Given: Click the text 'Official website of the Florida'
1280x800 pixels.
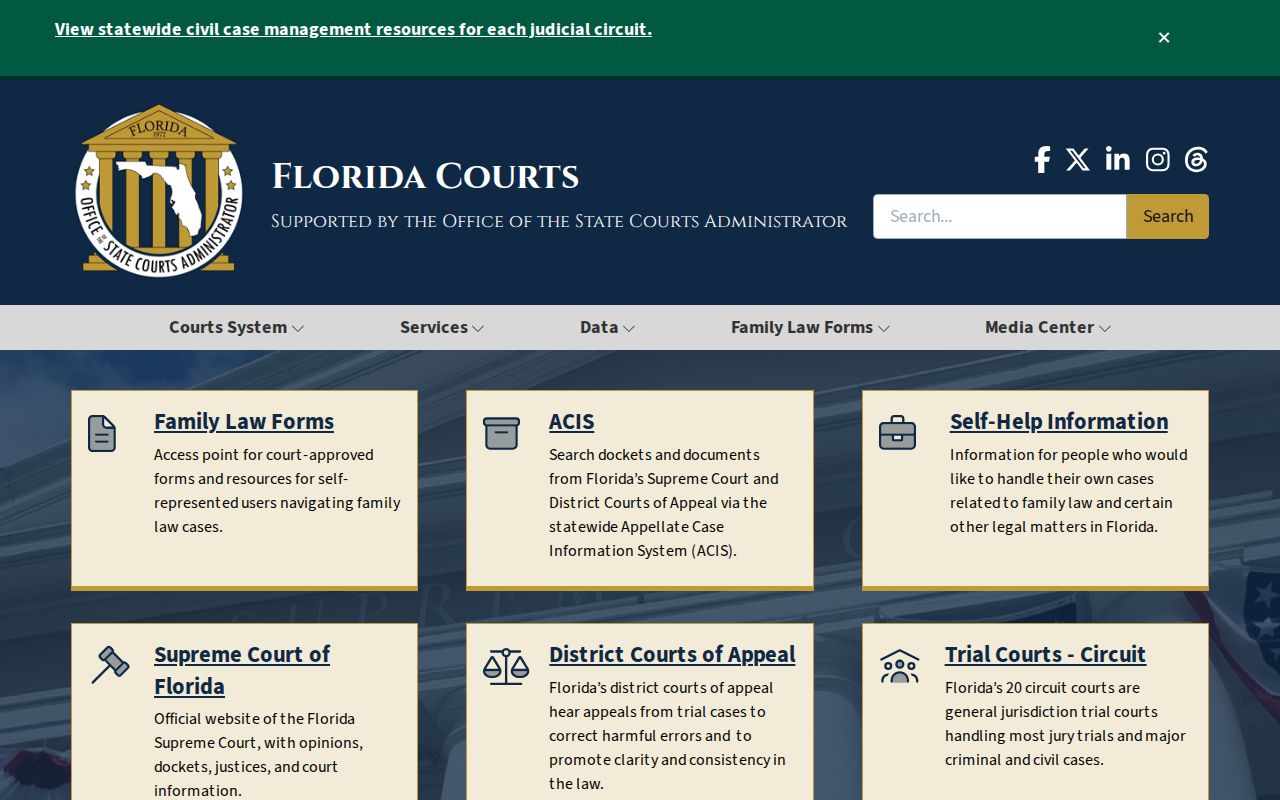Looking at the screenshot, I should click(x=254, y=719).
